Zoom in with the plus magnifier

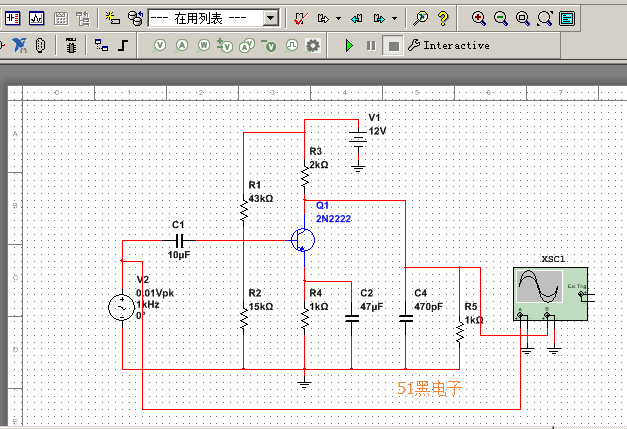478,18
